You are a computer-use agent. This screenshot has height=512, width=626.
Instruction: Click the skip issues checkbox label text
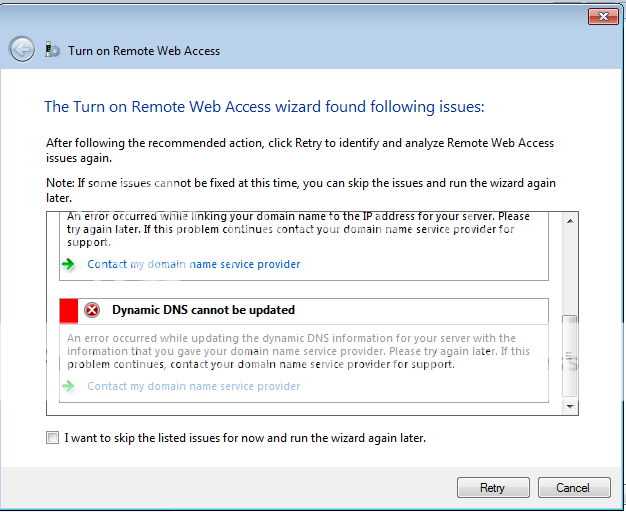[x=245, y=438]
